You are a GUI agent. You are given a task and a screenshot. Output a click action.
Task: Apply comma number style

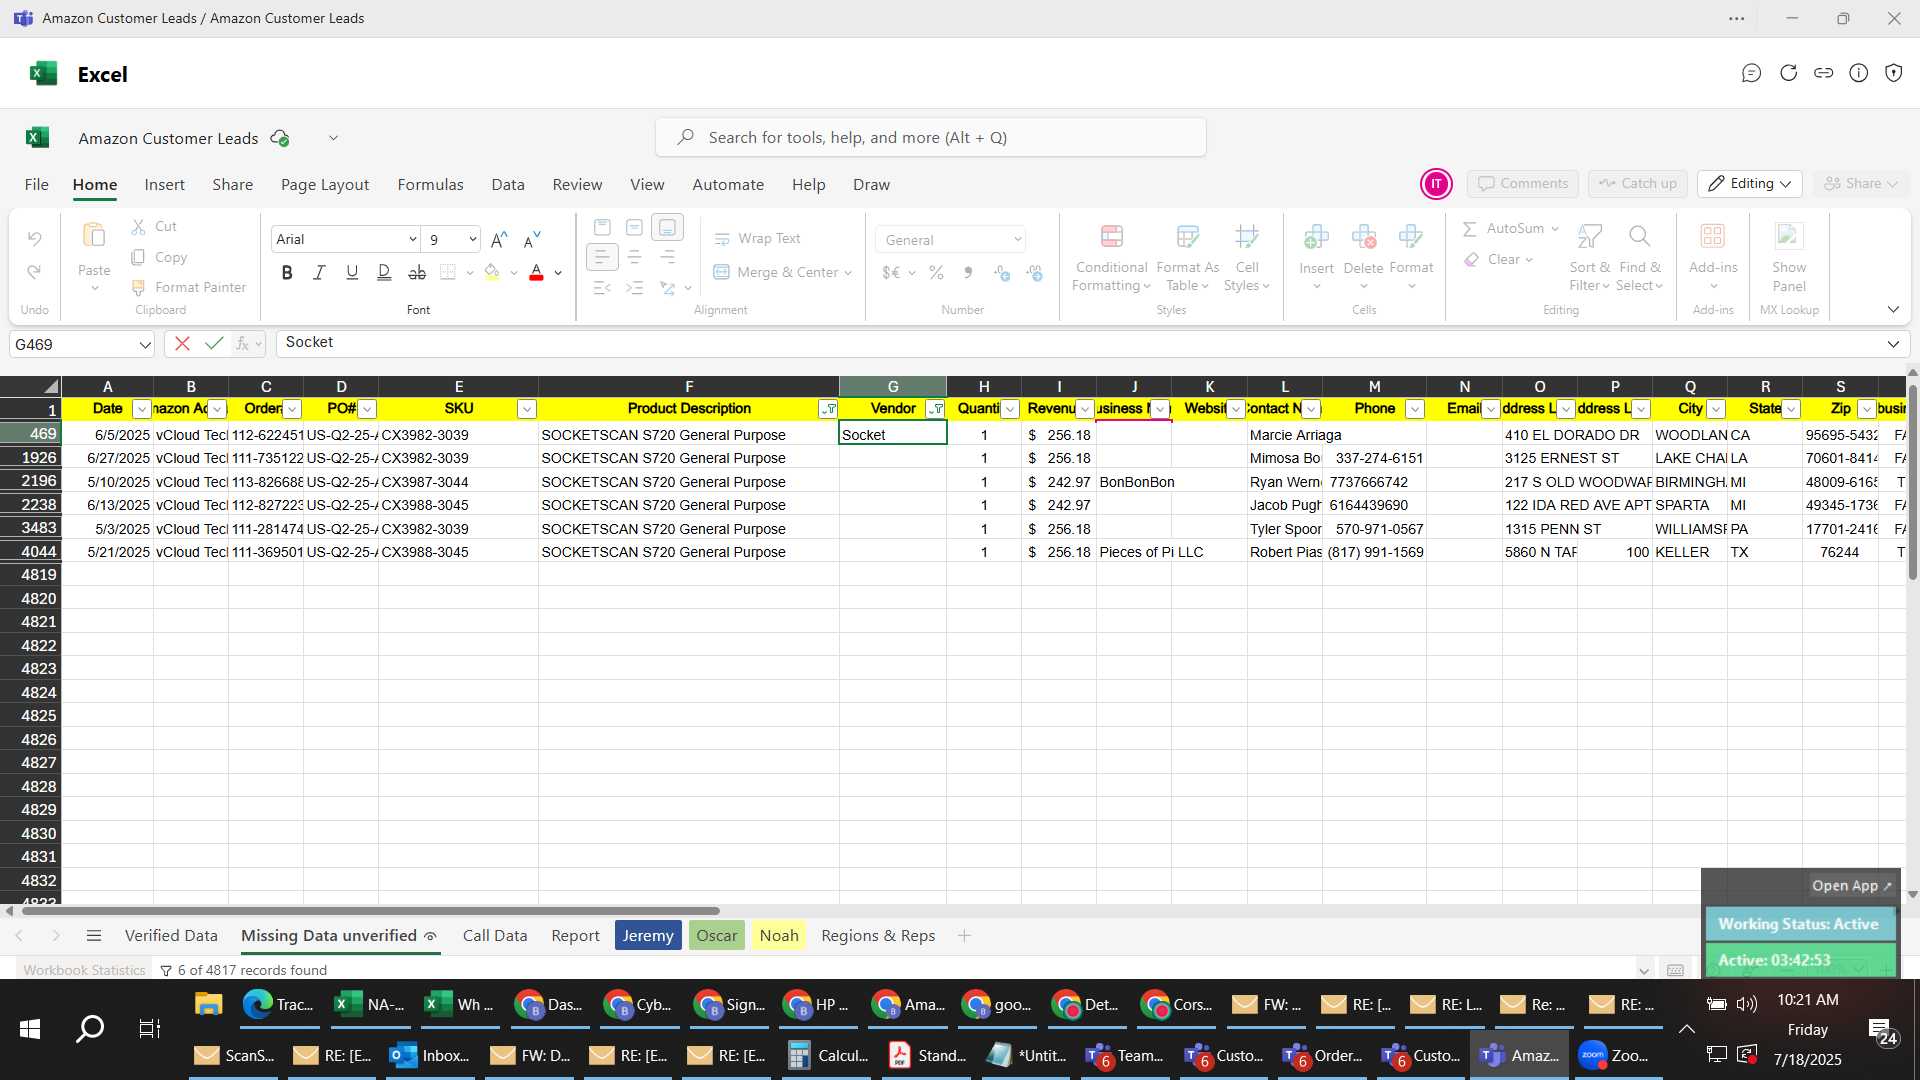click(x=968, y=272)
